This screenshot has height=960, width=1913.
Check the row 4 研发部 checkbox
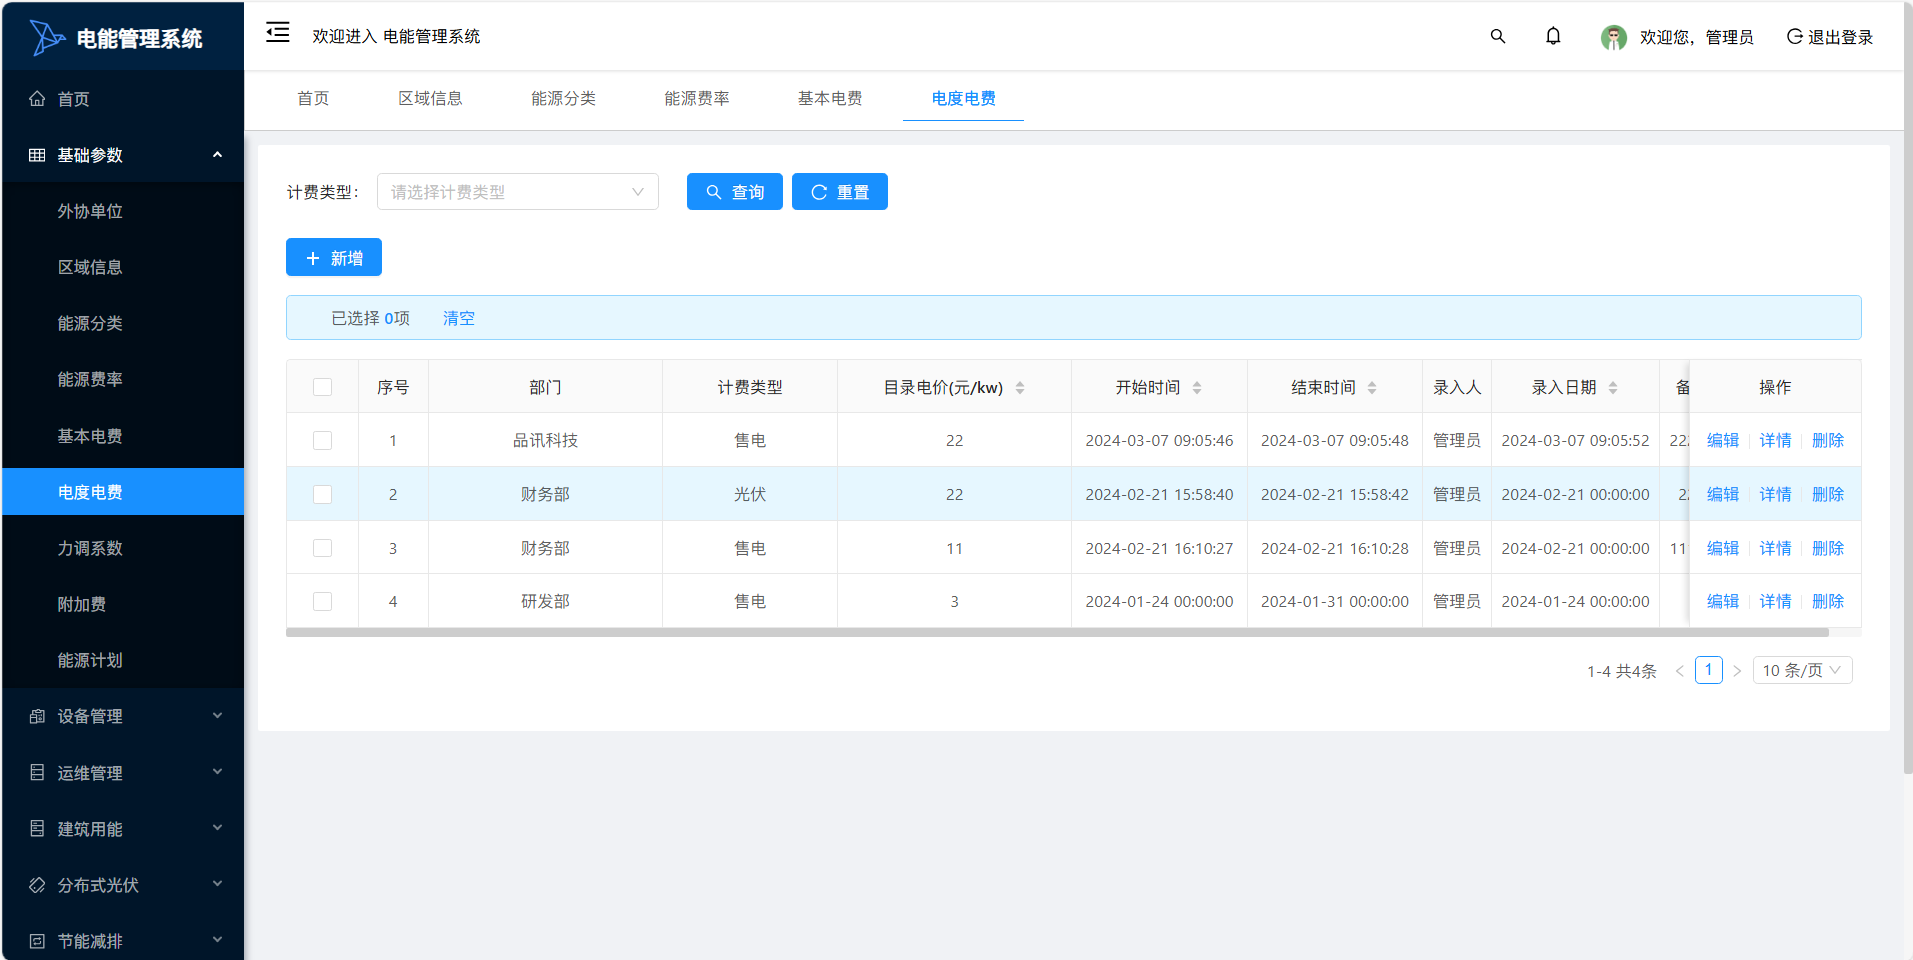pos(322,601)
